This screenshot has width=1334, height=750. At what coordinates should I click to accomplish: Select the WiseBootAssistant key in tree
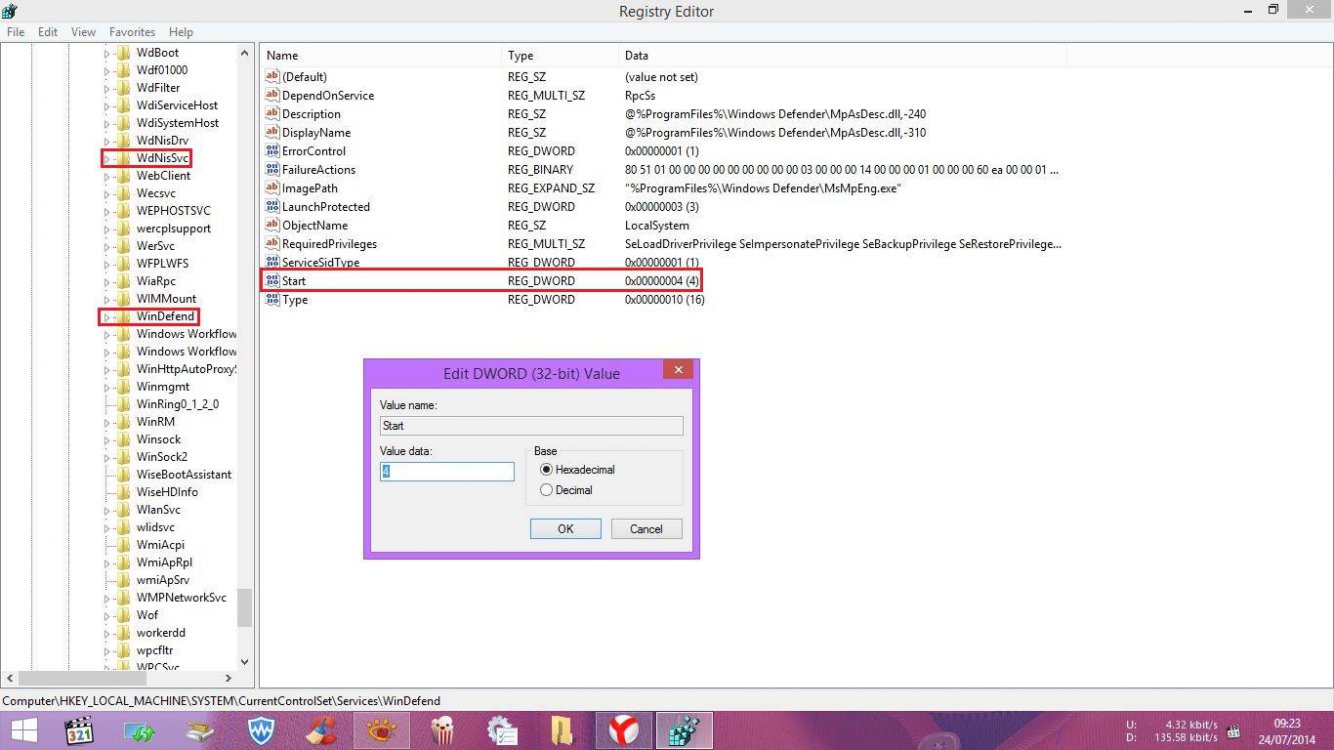point(184,474)
